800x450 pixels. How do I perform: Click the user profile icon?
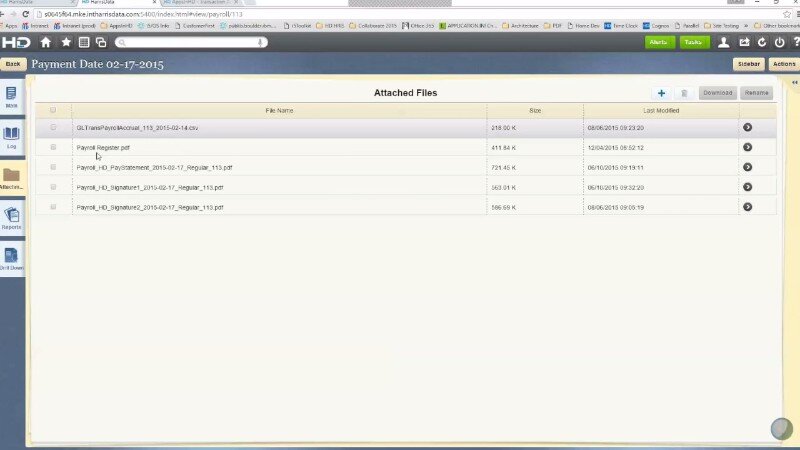click(724, 42)
